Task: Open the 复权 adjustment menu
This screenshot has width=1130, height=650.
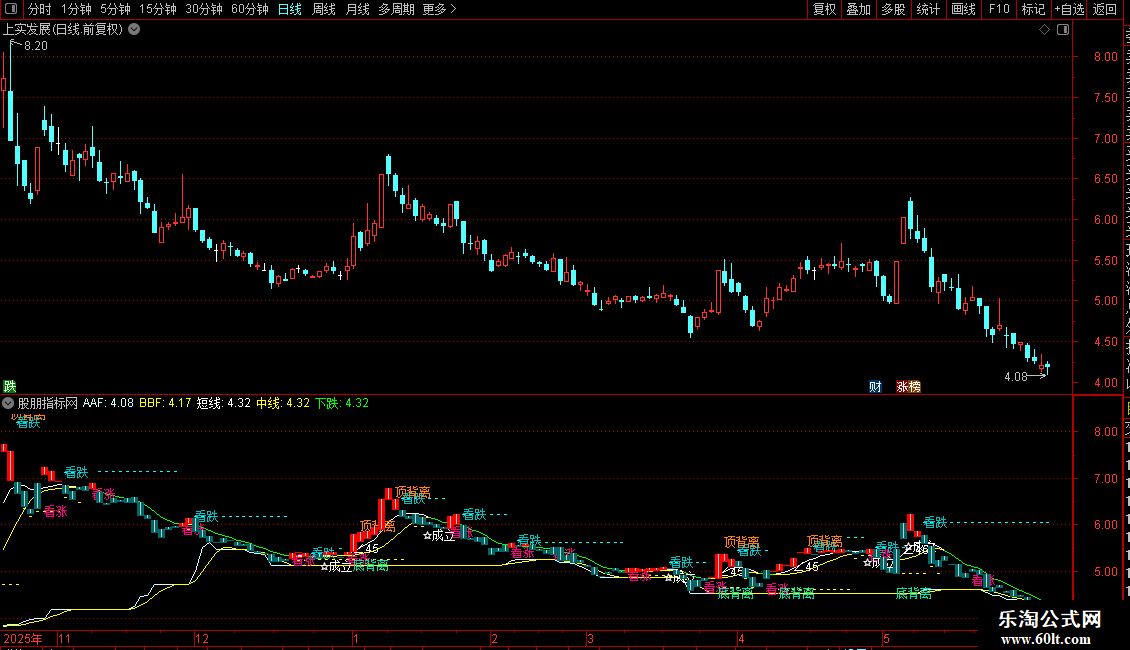Action: tap(824, 9)
